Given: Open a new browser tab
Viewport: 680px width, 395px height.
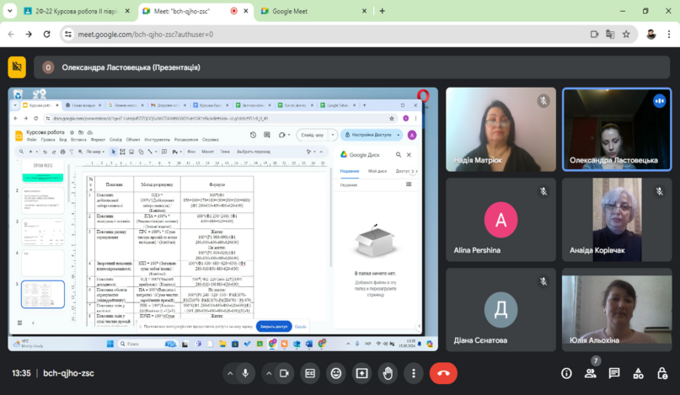Looking at the screenshot, I should click(x=382, y=11).
